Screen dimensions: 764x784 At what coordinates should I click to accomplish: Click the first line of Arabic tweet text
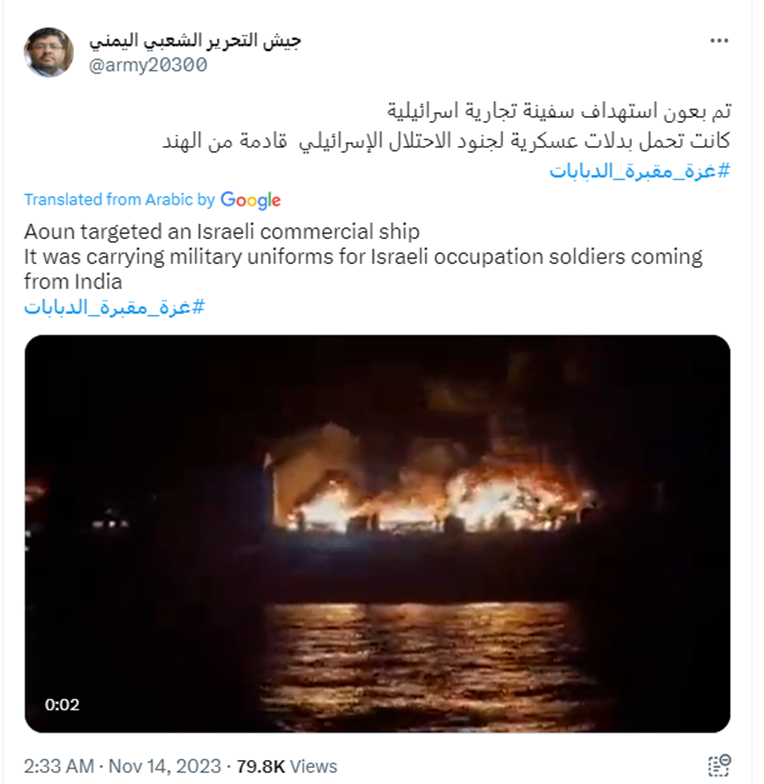point(558,110)
